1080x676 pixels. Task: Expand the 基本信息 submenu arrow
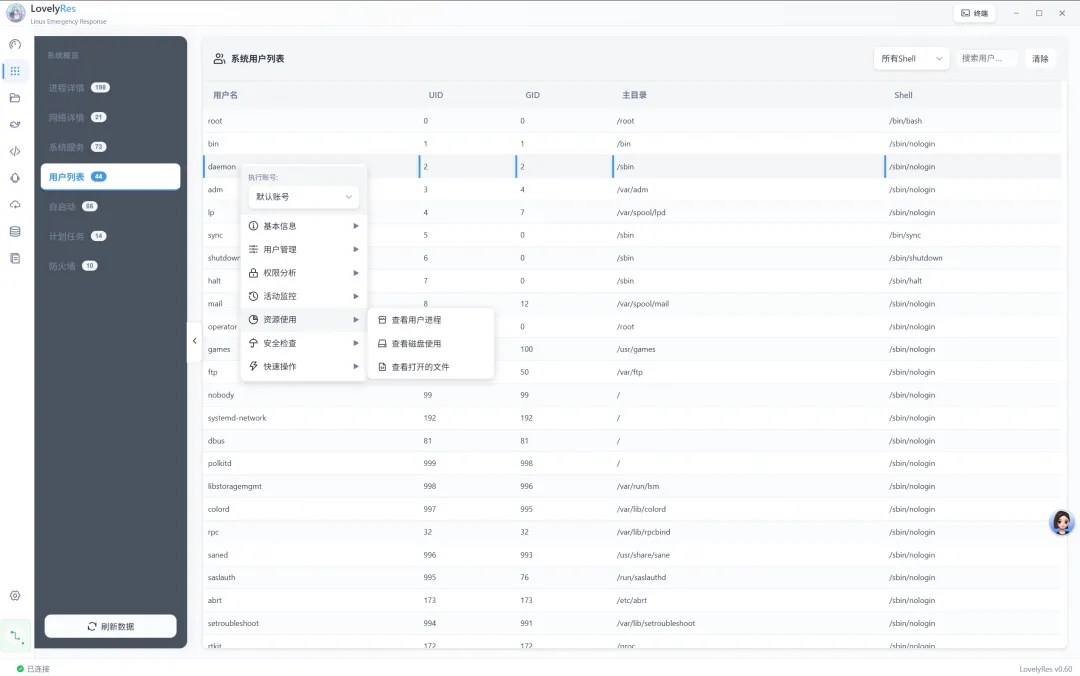coord(356,226)
